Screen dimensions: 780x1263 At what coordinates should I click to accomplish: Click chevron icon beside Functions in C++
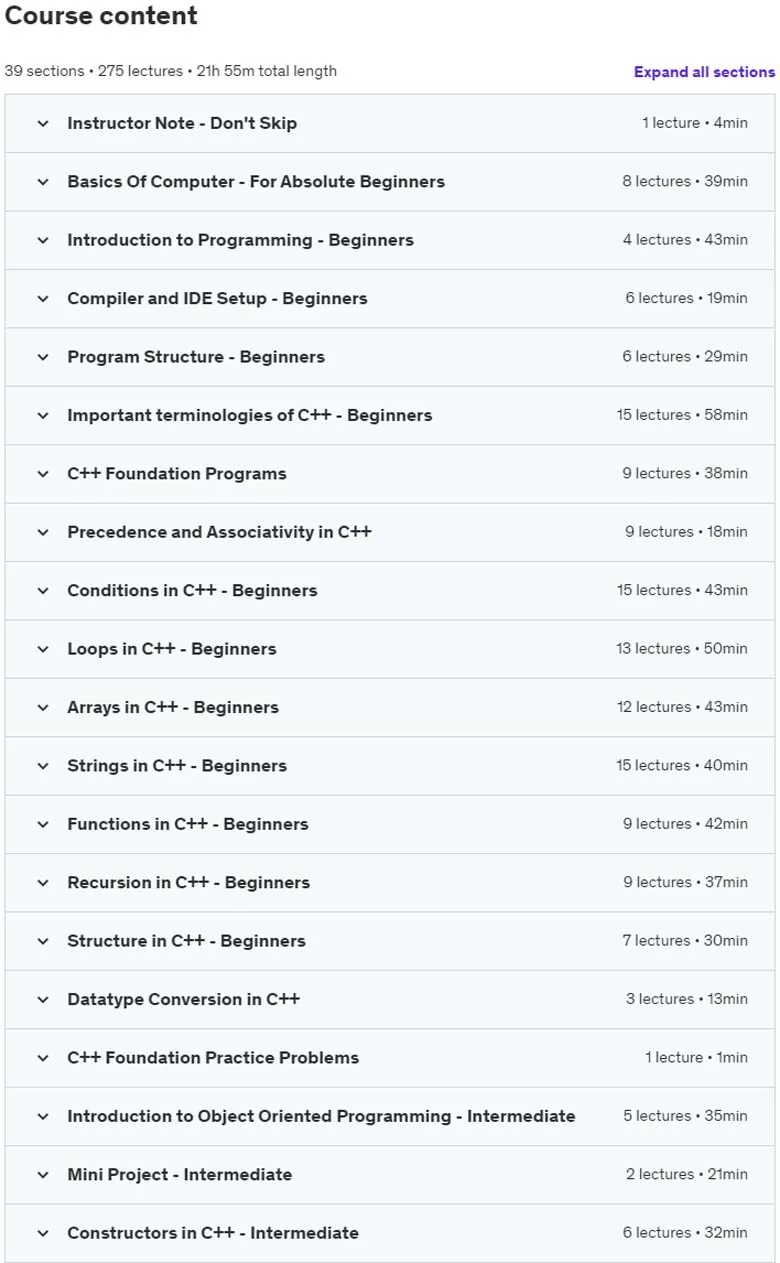click(43, 825)
